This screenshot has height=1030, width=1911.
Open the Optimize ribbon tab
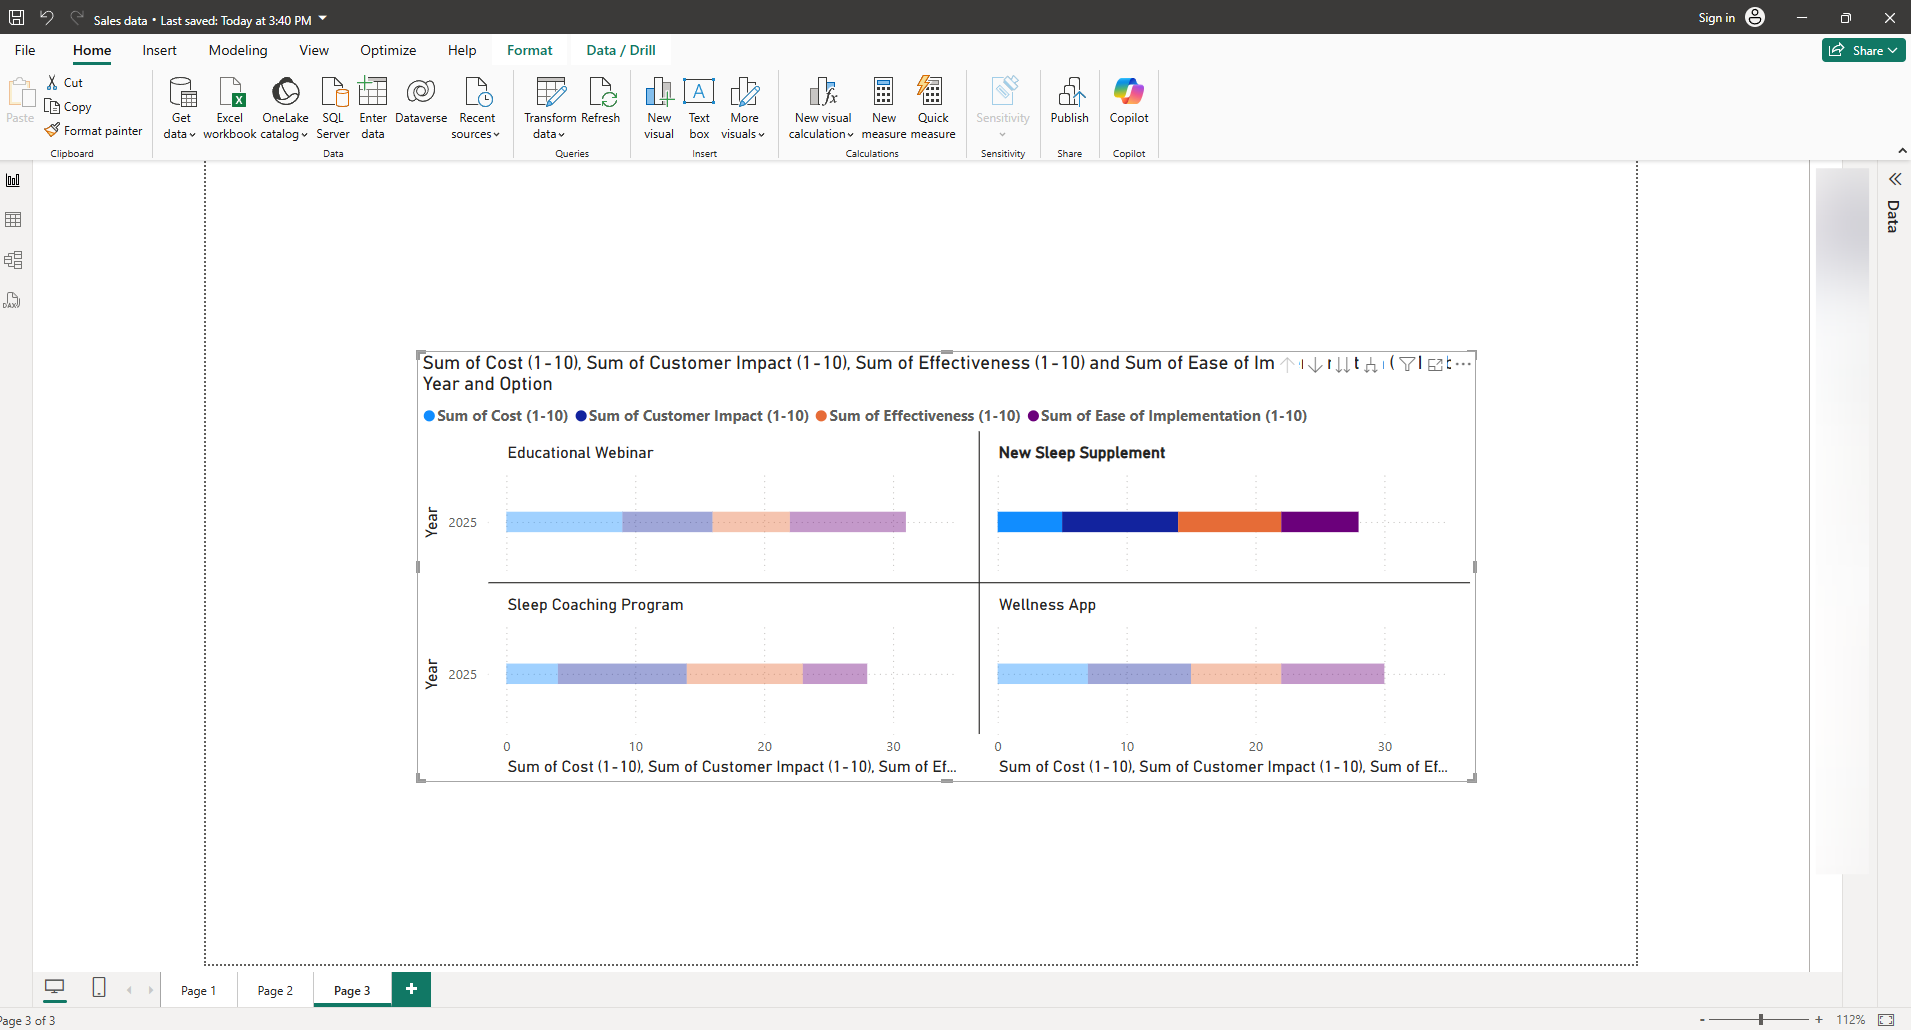click(x=388, y=50)
